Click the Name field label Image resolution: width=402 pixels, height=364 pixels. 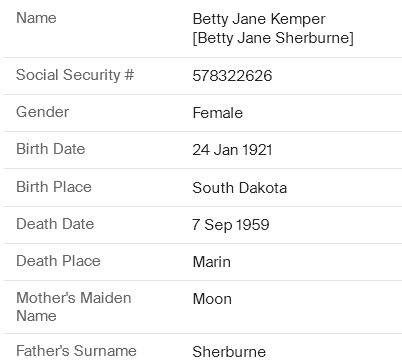click(x=36, y=18)
